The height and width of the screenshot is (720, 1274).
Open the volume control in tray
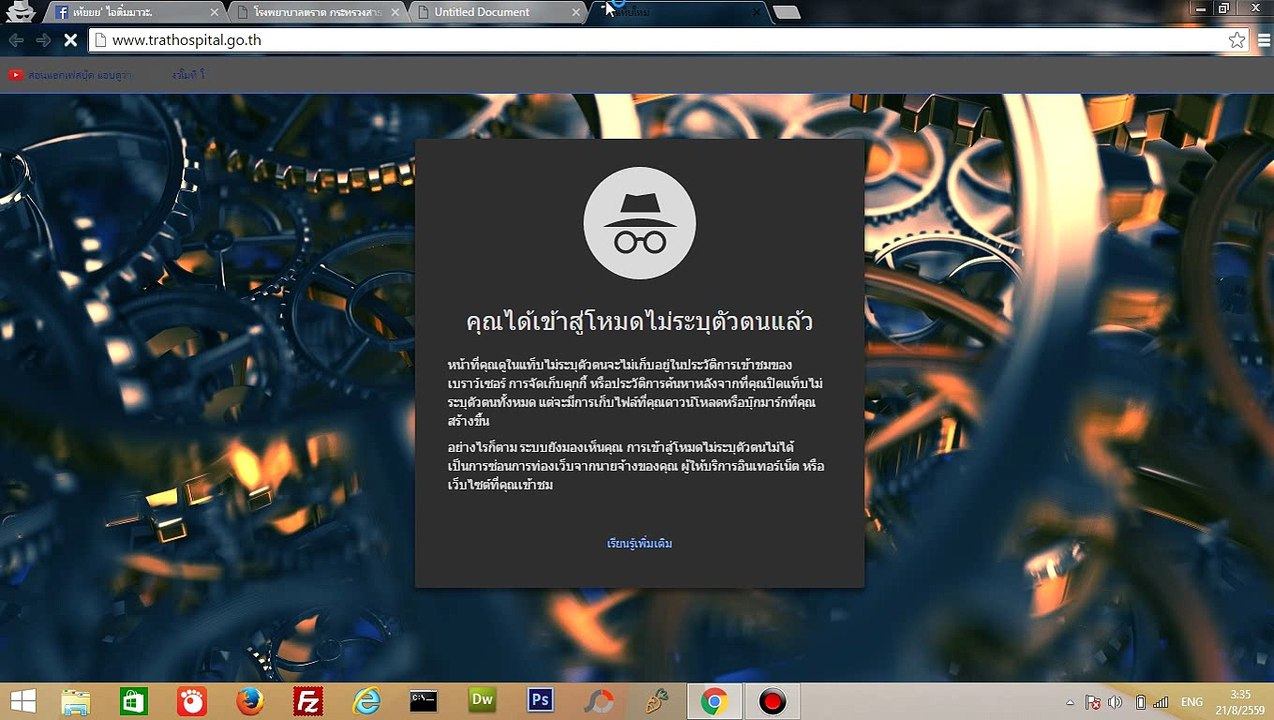pos(1115,702)
